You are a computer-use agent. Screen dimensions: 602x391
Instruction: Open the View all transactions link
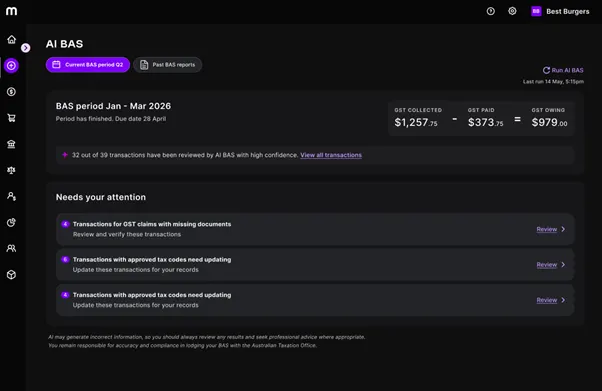click(x=331, y=155)
